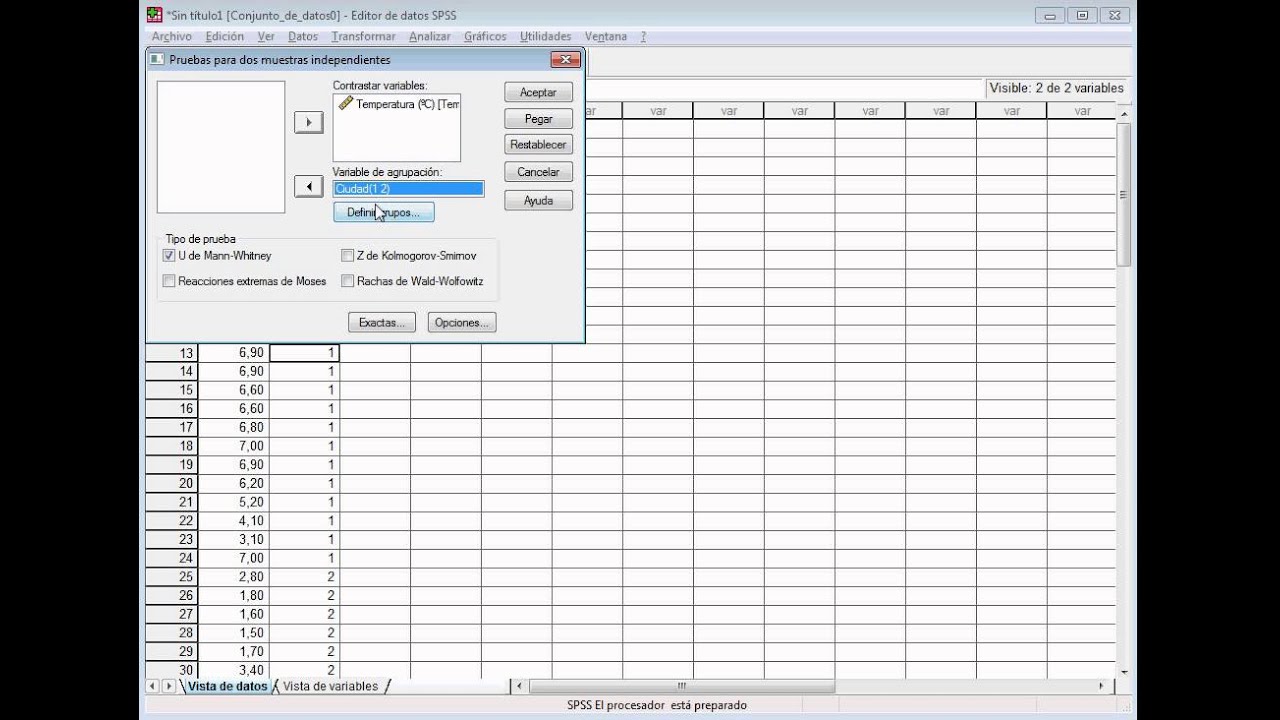This screenshot has height=720, width=1280.
Task: Close the Pruebas para dos muestras dialog
Action: pos(565,59)
